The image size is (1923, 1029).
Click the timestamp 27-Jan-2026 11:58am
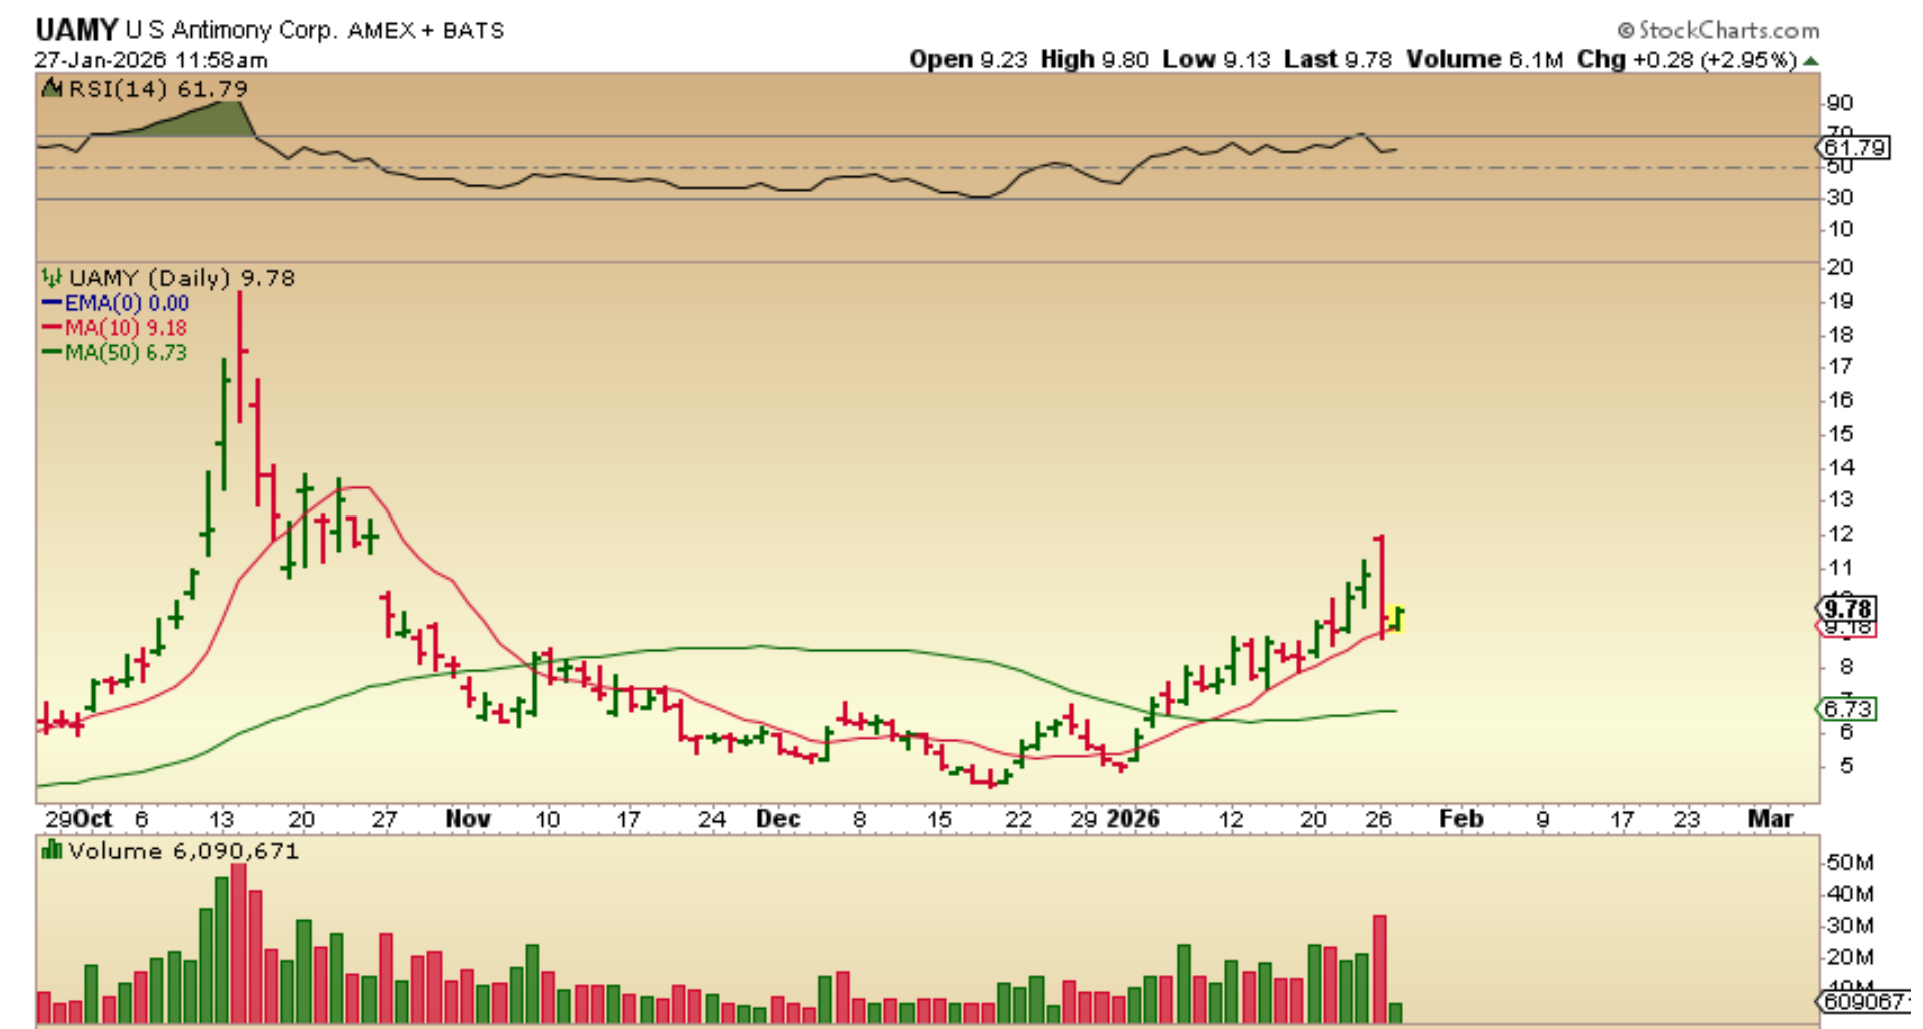point(151,60)
